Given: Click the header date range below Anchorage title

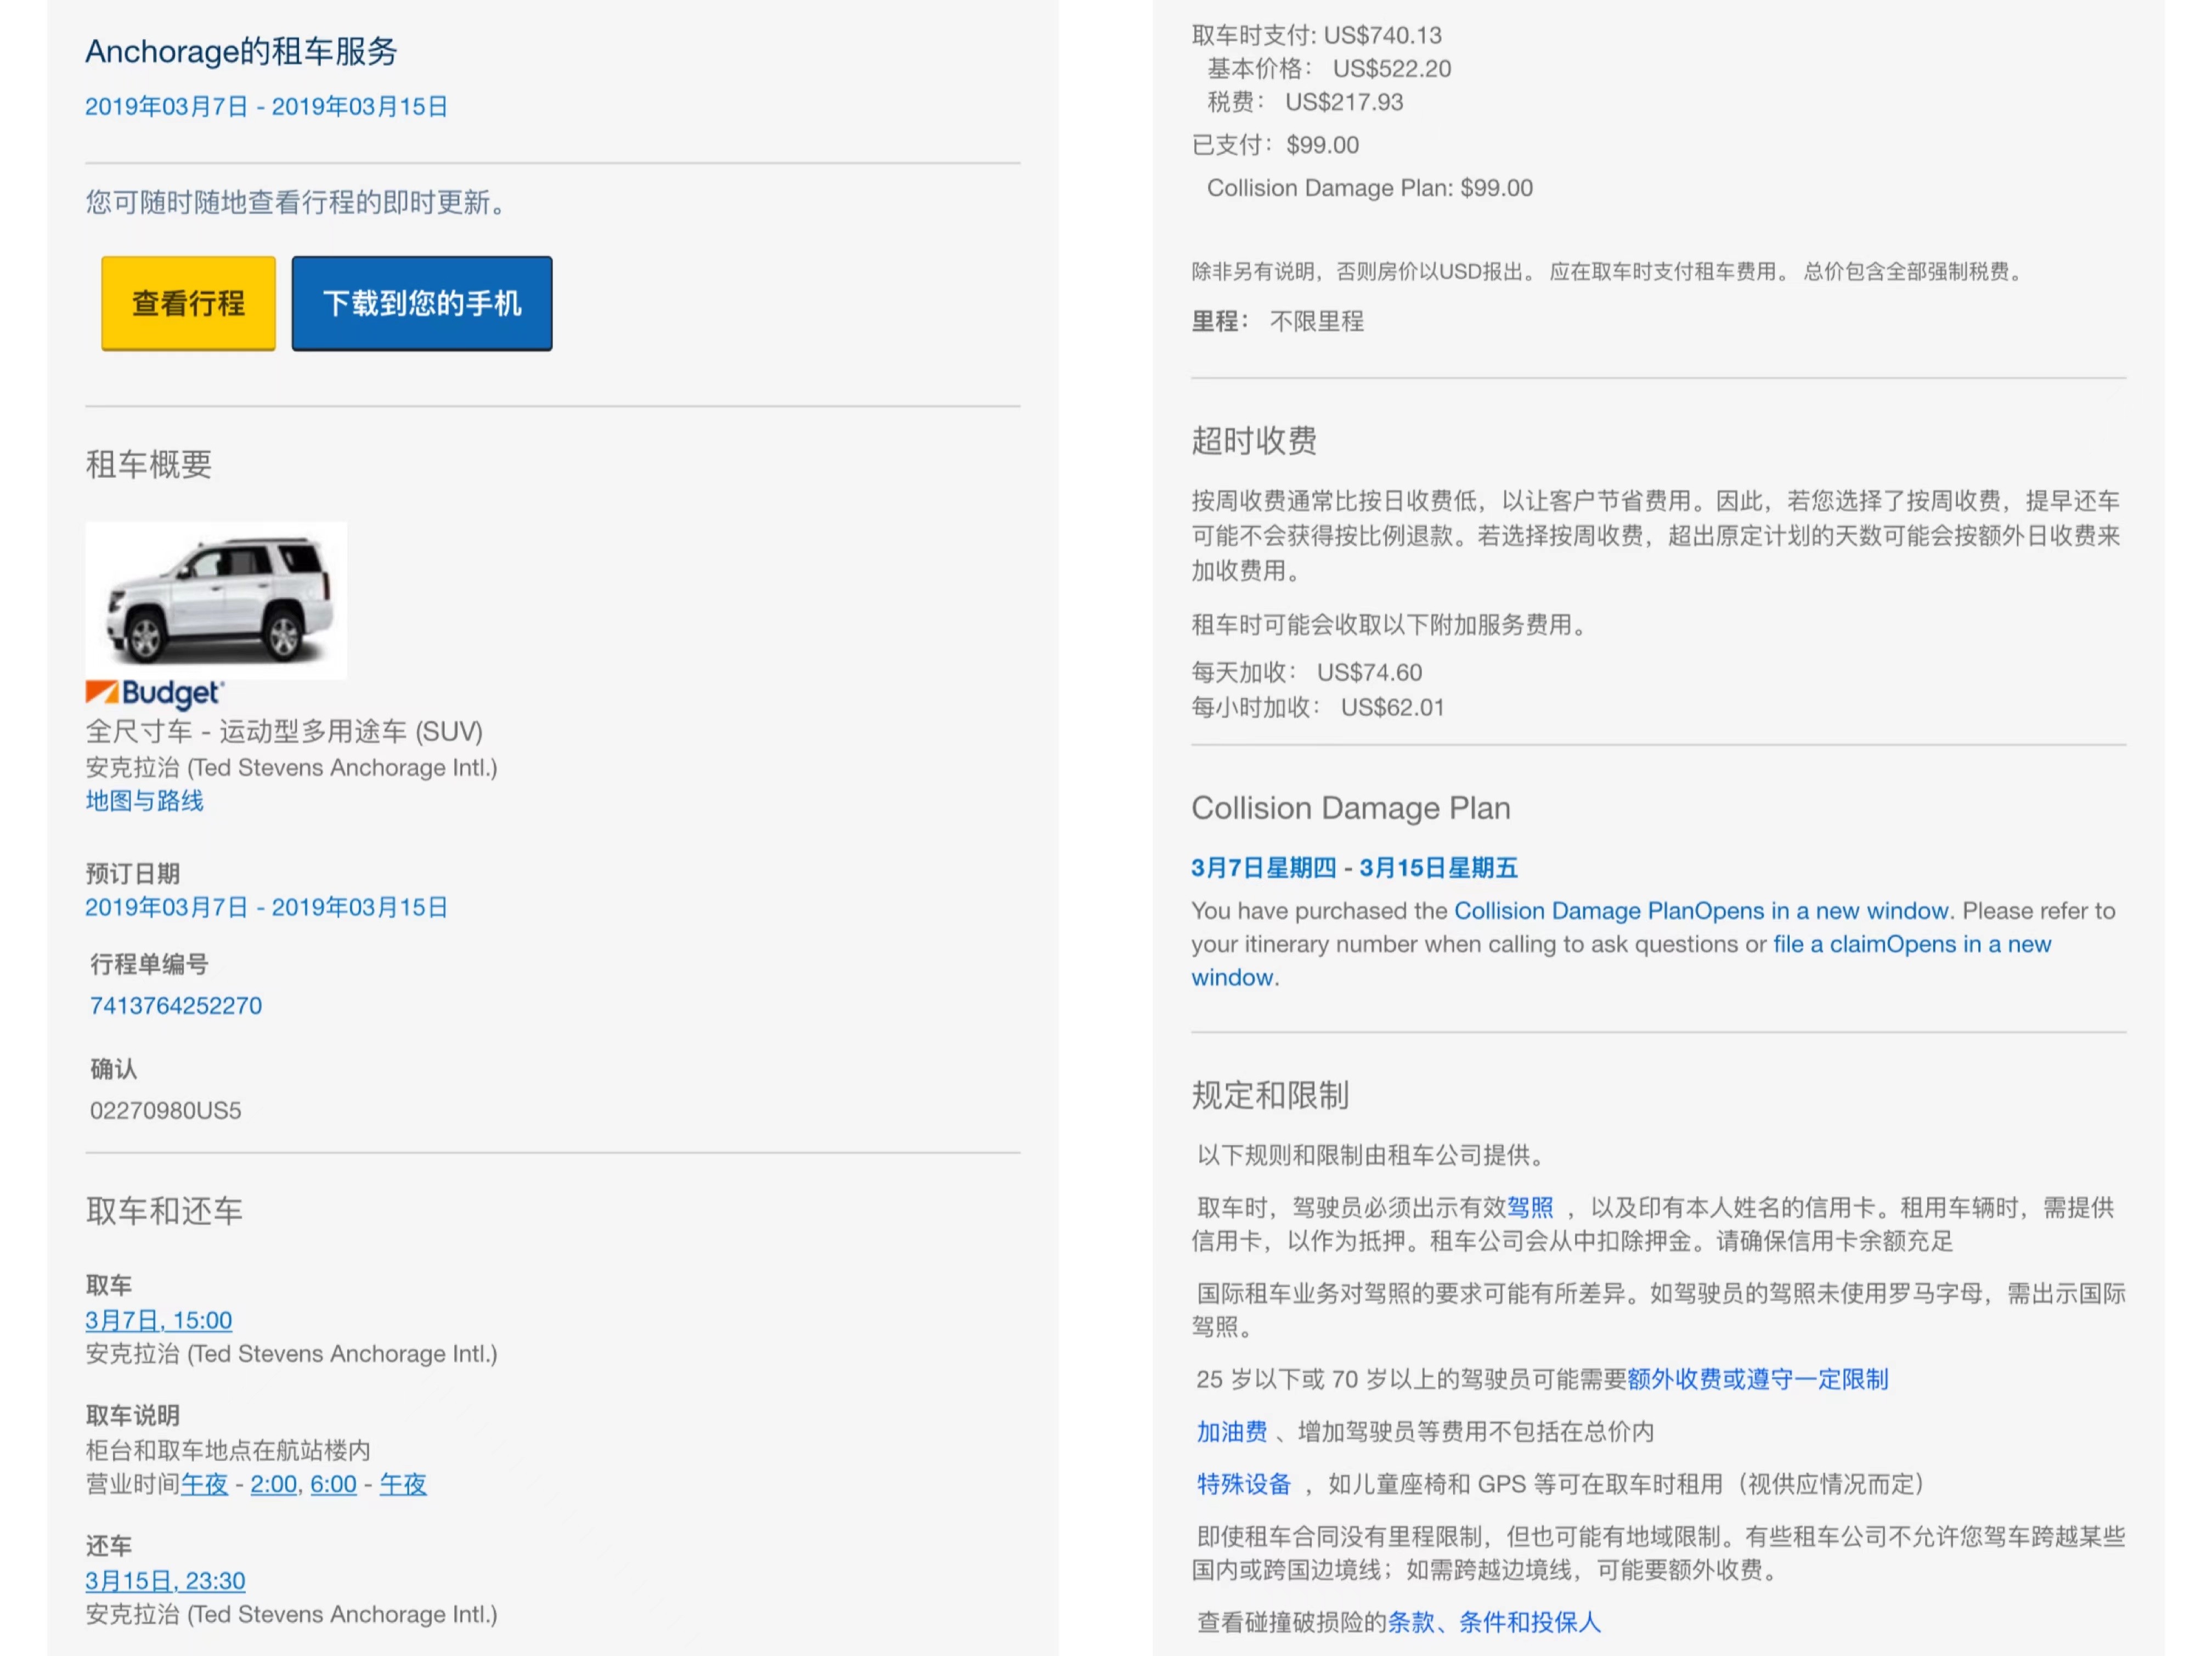Looking at the screenshot, I should (x=266, y=107).
